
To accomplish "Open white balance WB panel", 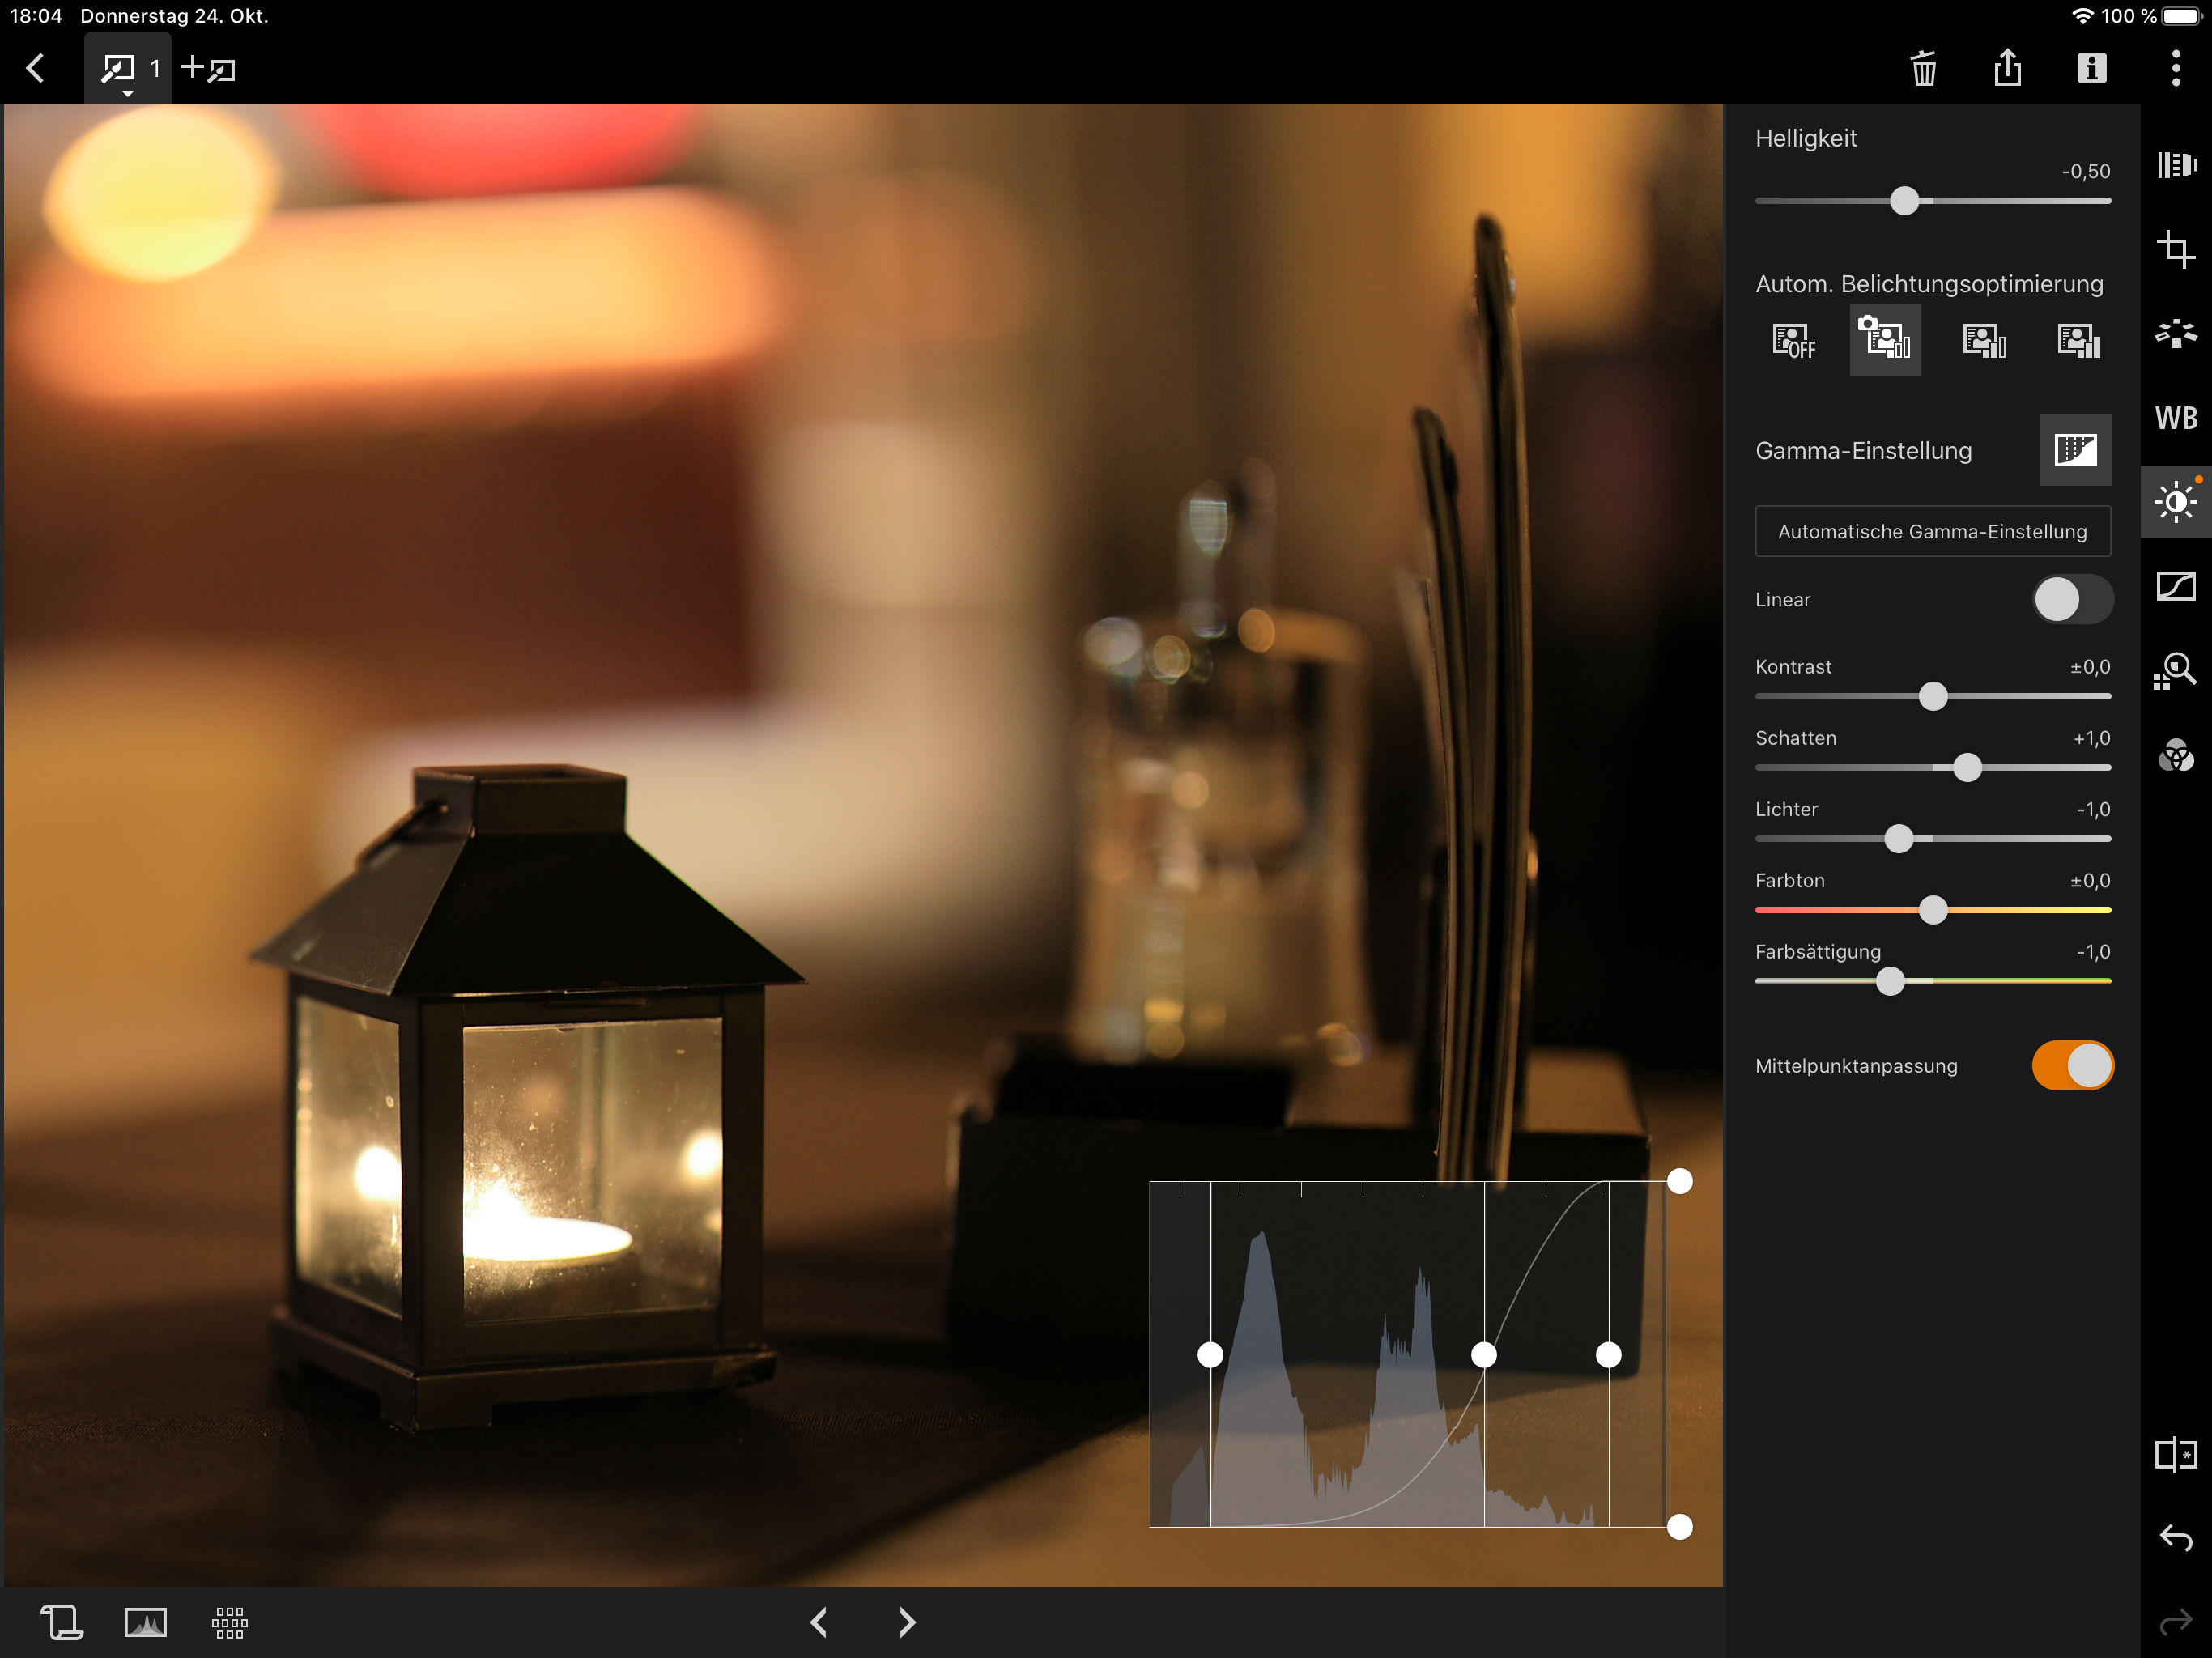I will click(2175, 418).
